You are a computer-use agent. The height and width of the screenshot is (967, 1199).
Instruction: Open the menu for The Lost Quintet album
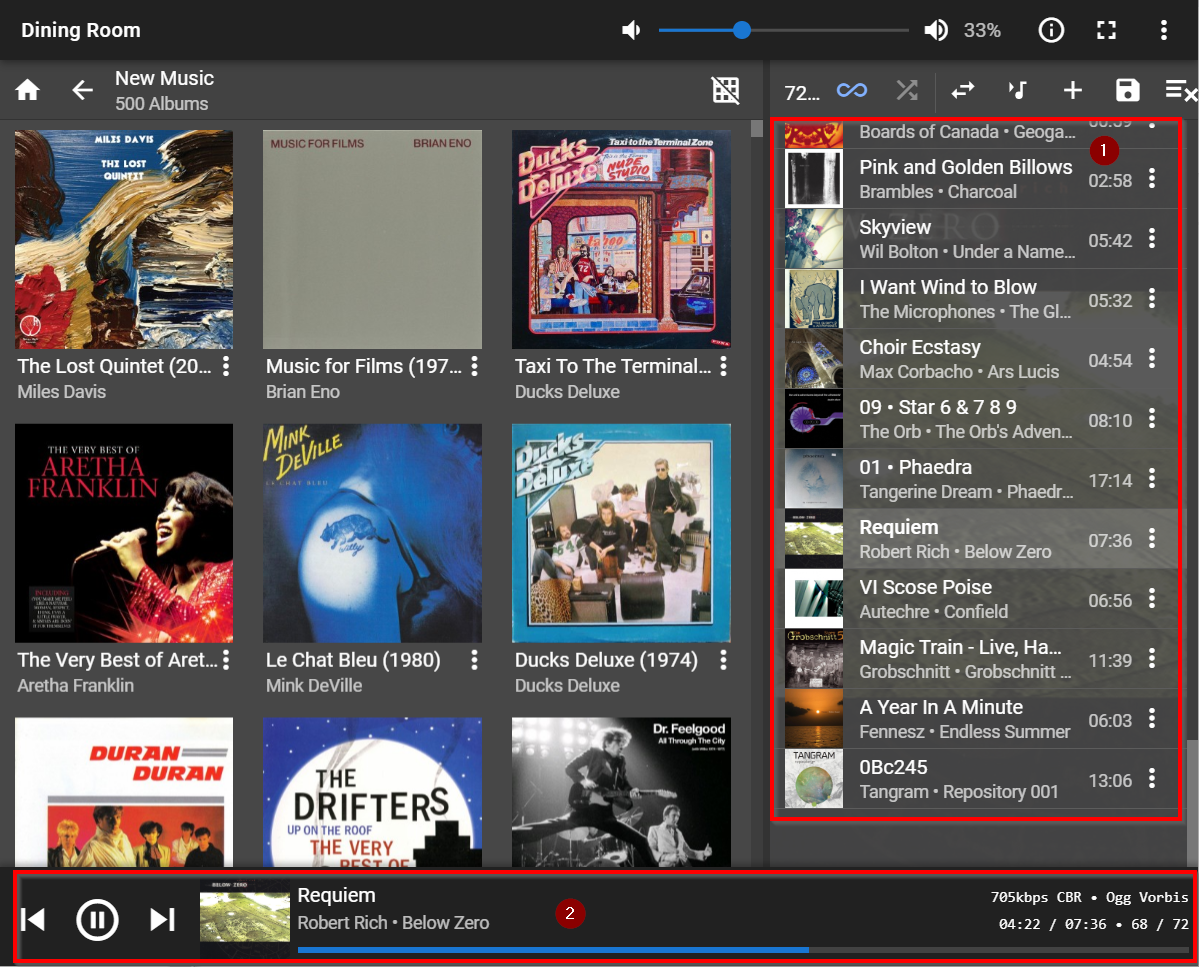click(226, 366)
